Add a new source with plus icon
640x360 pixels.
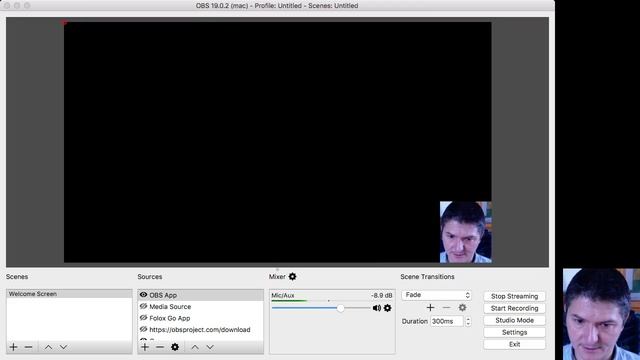tap(145, 347)
